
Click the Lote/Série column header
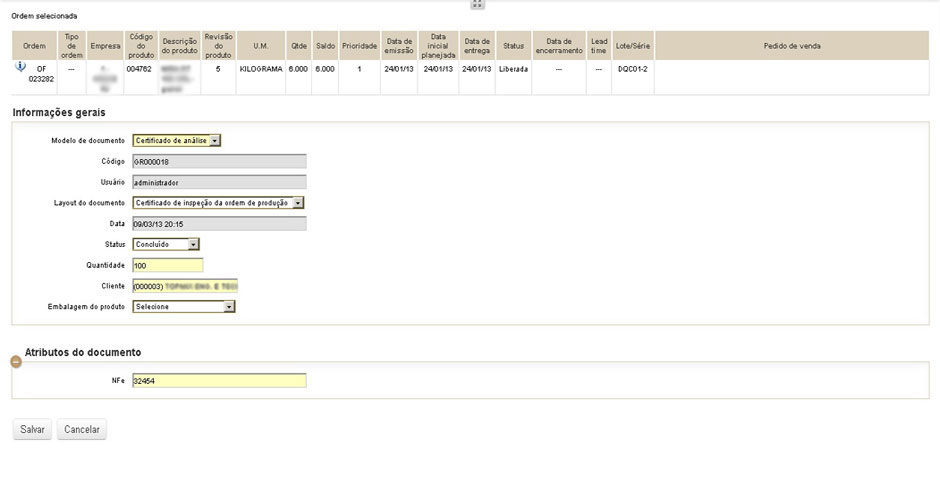[633, 46]
